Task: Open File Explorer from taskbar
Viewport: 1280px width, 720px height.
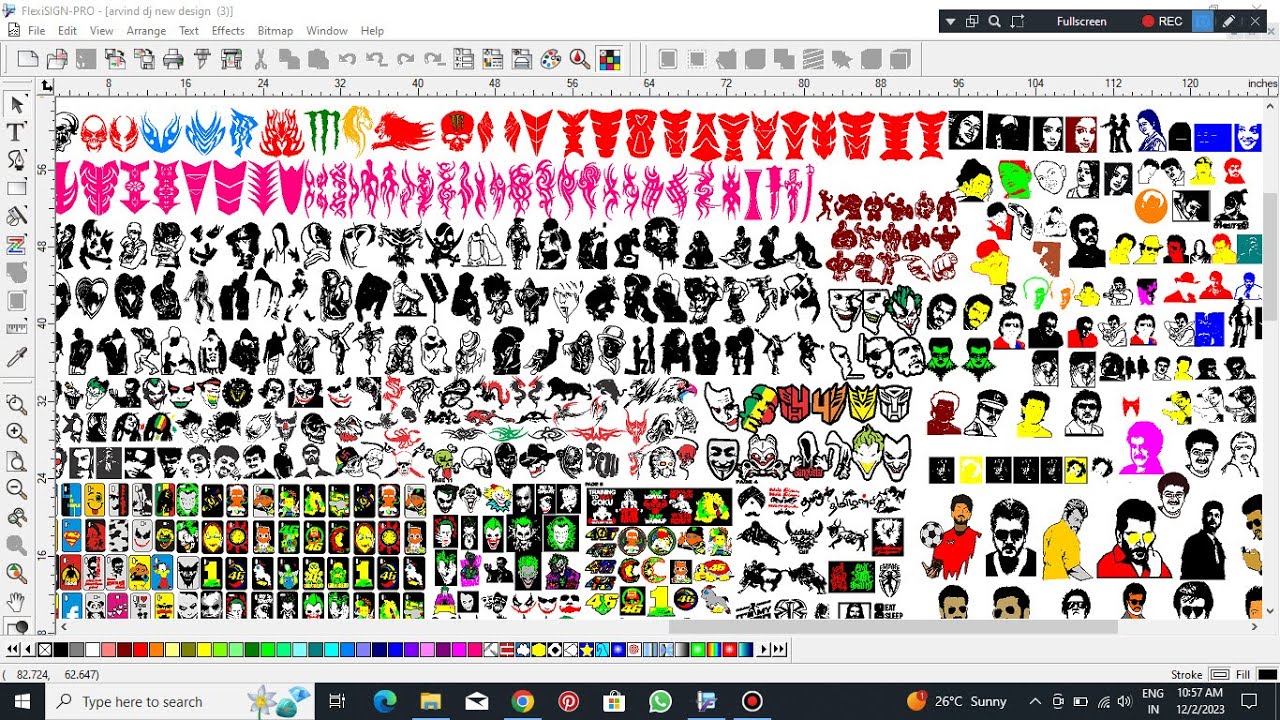Action: point(430,701)
